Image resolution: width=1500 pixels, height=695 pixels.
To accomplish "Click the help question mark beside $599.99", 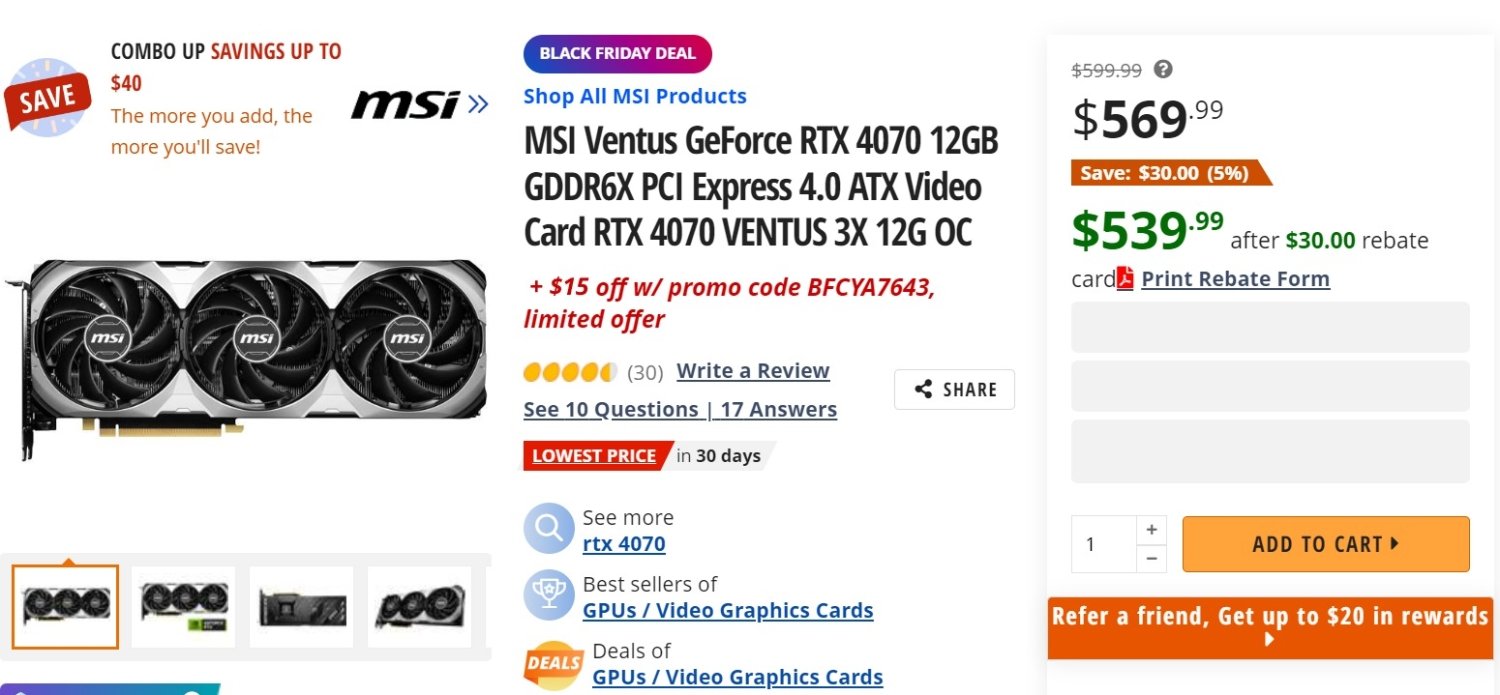I will [1162, 69].
